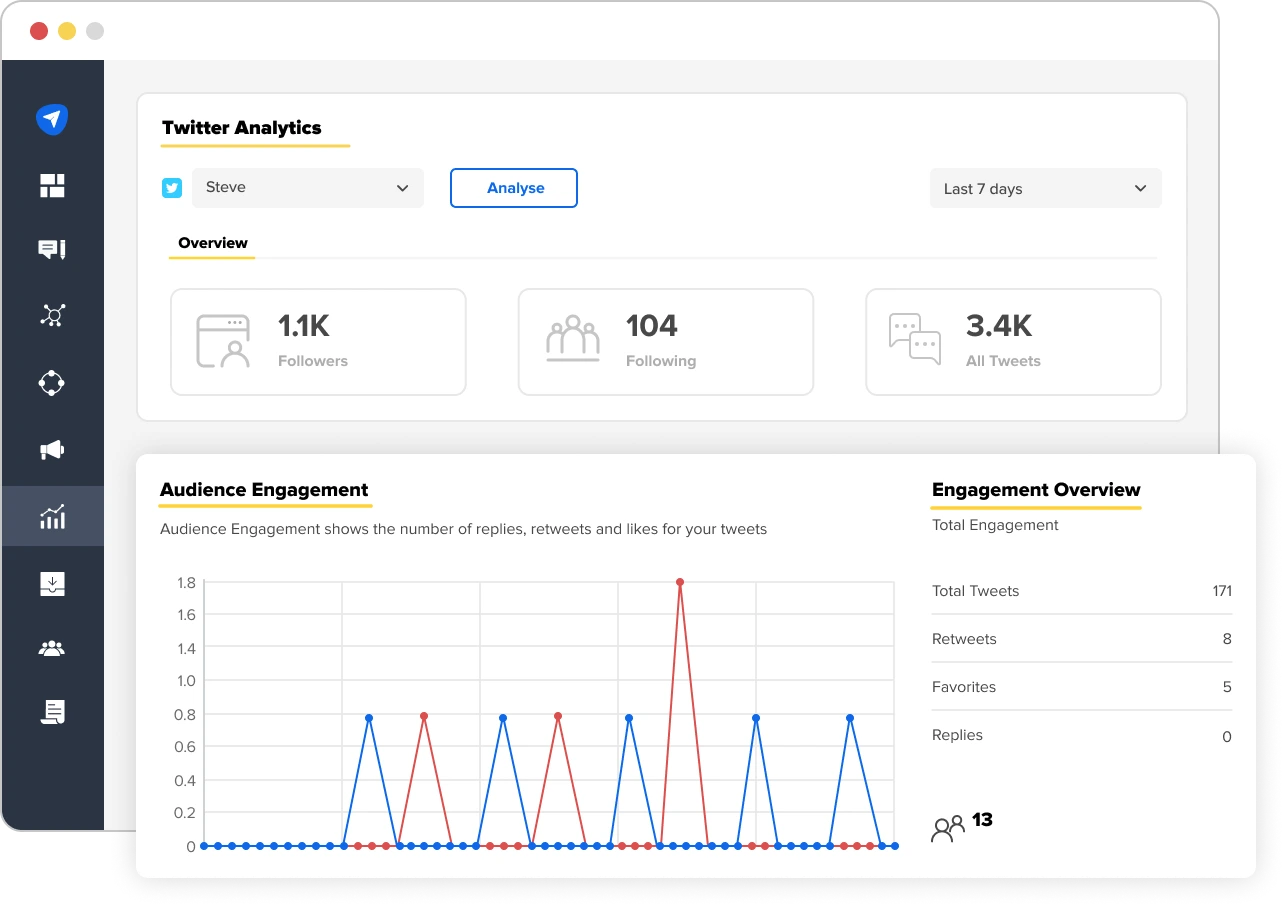Click the 1.8 y-axis label
Screen dimensions: 1286x908
coord(186,582)
